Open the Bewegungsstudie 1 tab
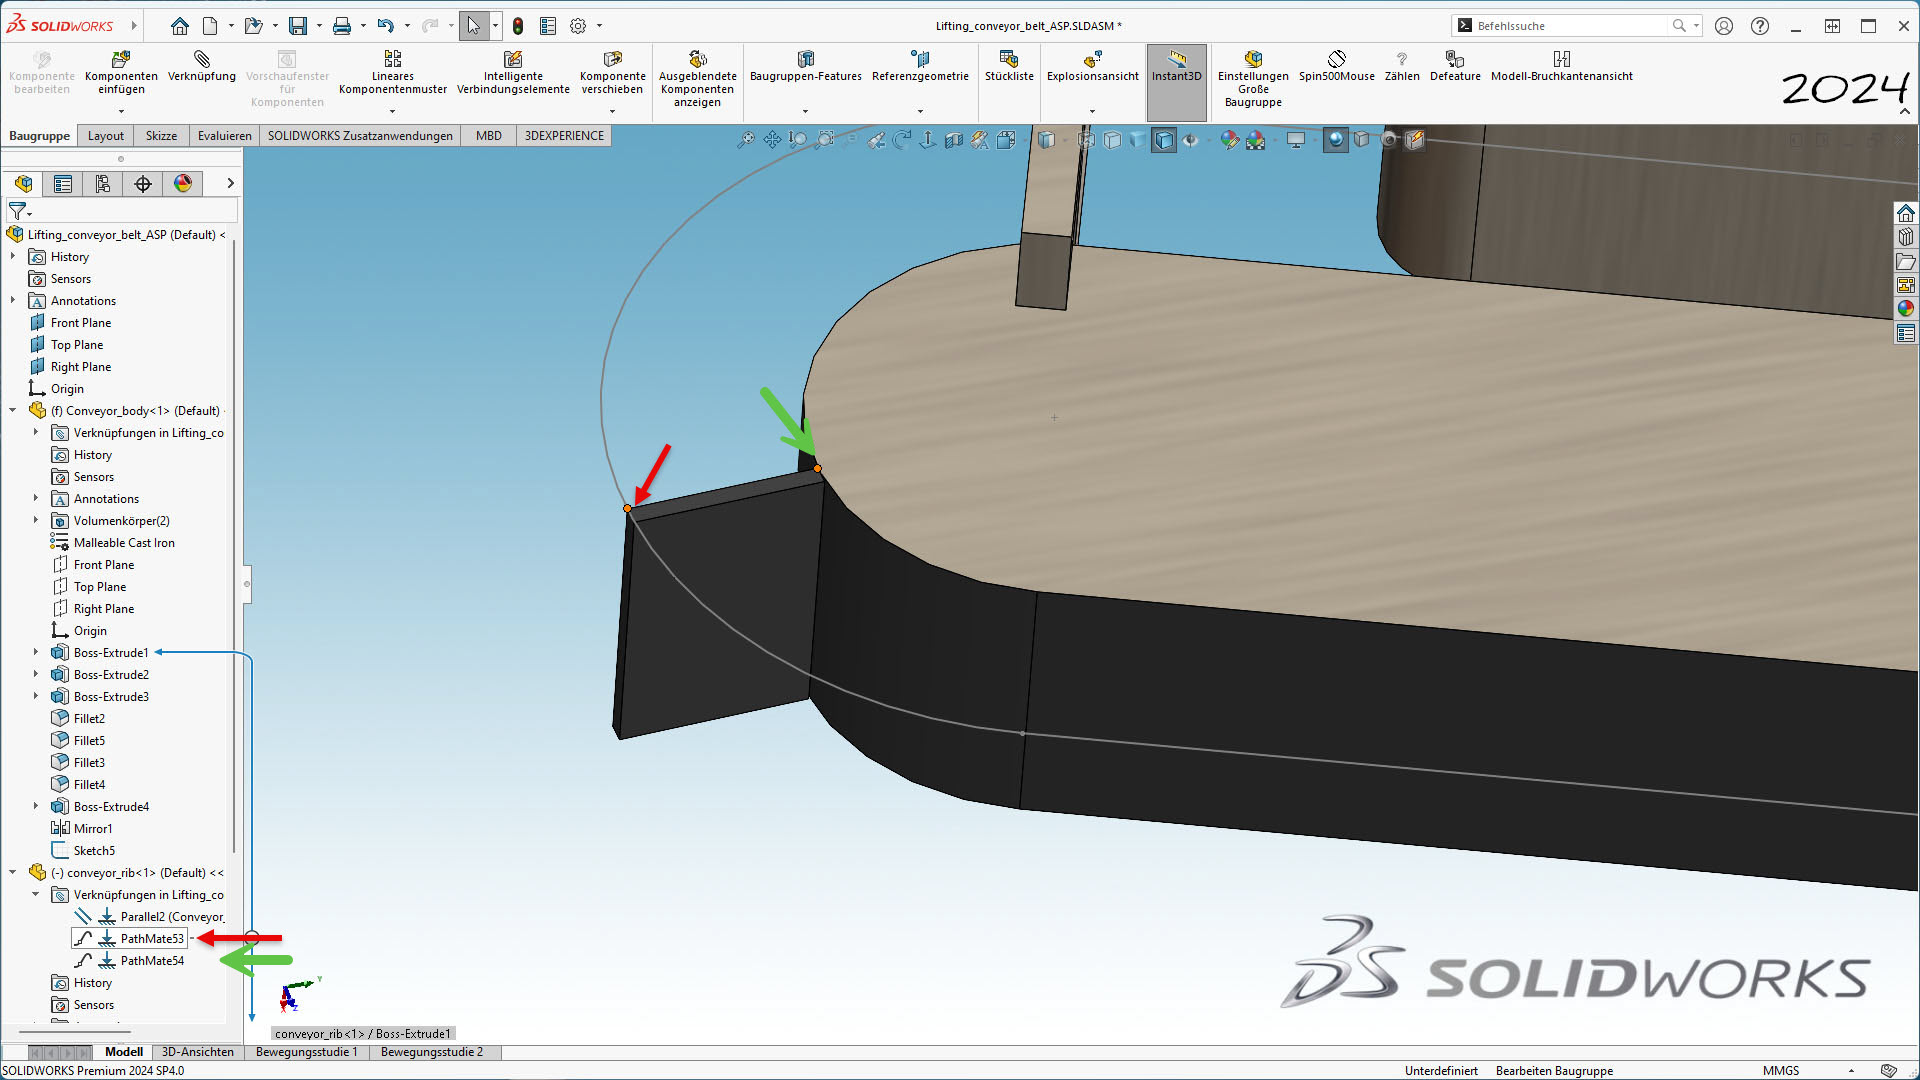1920x1080 pixels. pyautogui.click(x=306, y=1052)
